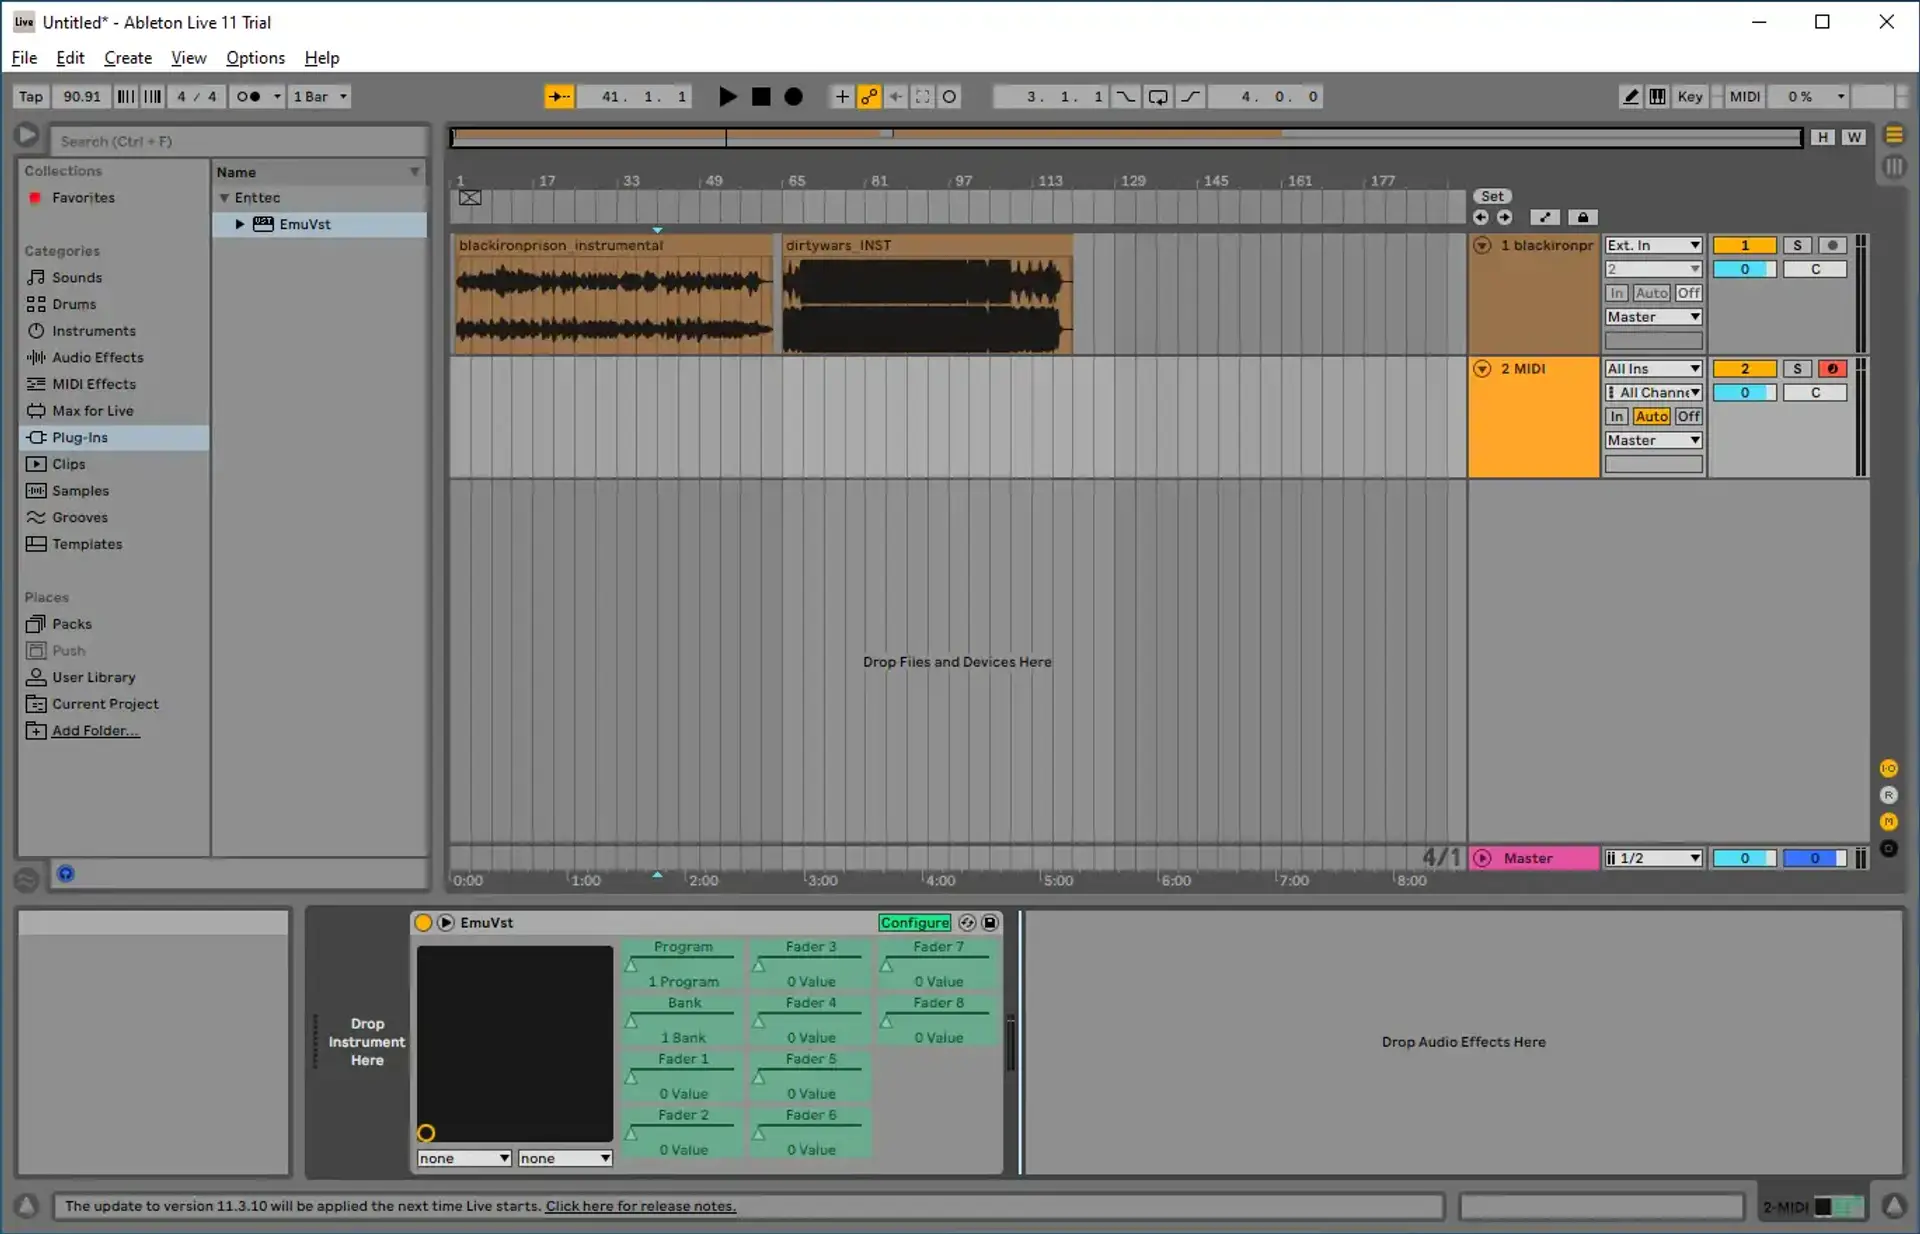Toggle the Automation Arm link icon
Image resolution: width=1920 pixels, height=1234 pixels.
click(x=869, y=97)
